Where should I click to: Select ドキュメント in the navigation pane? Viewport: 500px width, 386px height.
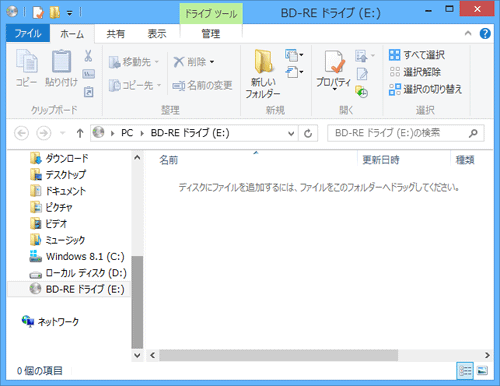click(x=58, y=191)
